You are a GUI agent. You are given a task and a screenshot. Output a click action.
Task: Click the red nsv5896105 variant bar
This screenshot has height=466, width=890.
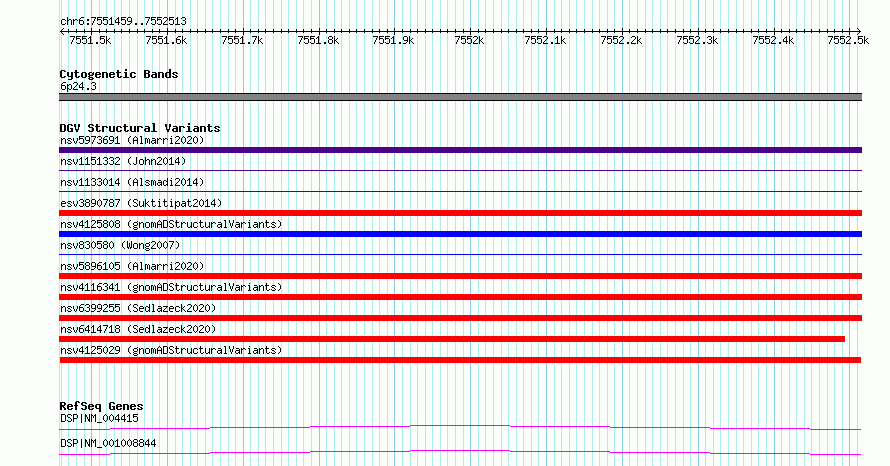[x=460, y=276]
